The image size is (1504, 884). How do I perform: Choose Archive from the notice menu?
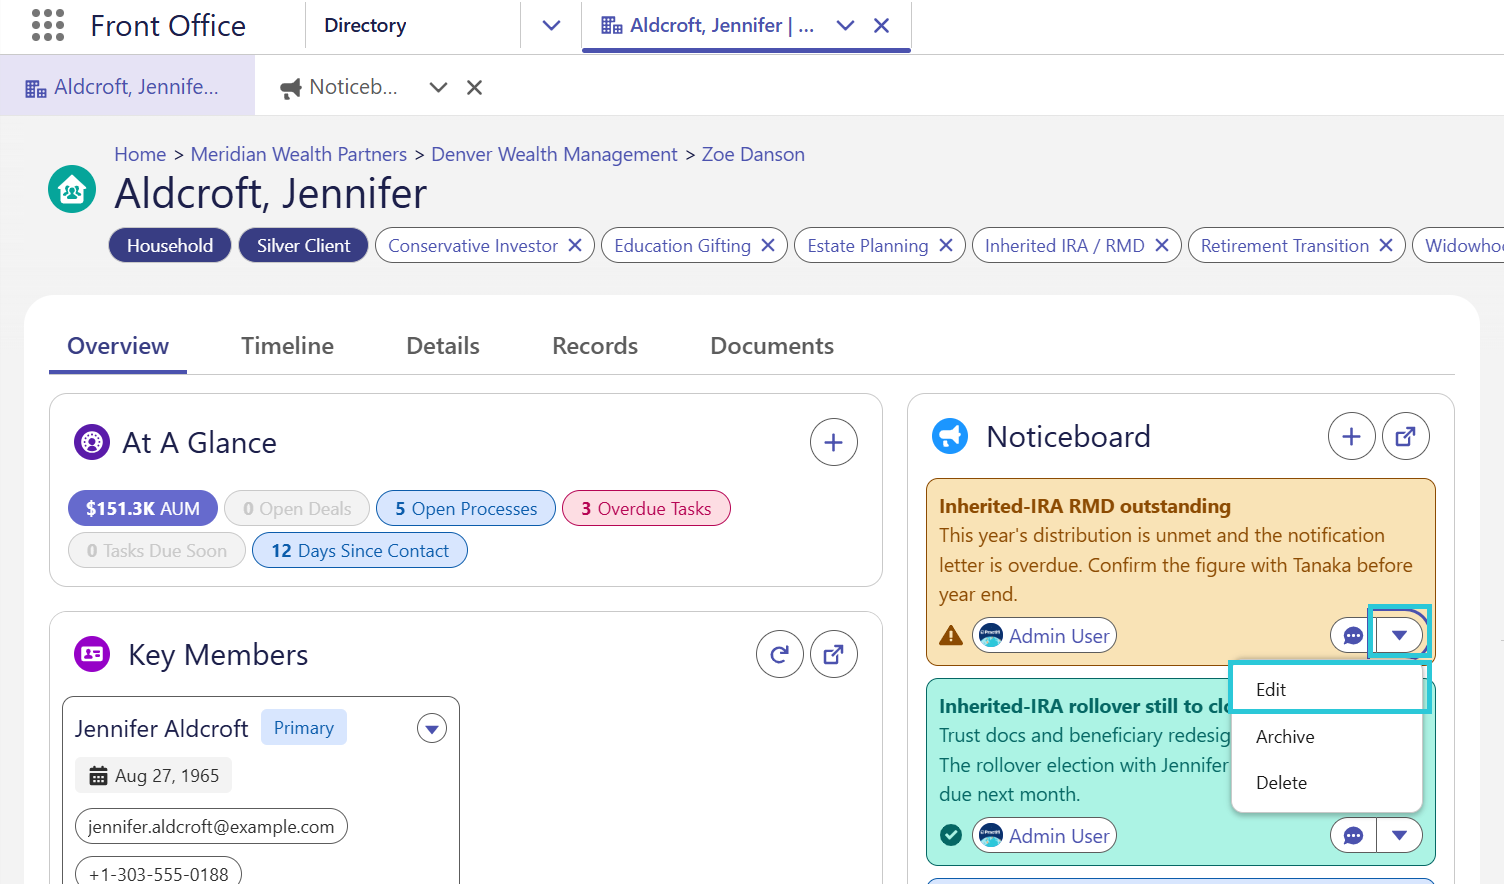pyautogui.click(x=1327, y=737)
